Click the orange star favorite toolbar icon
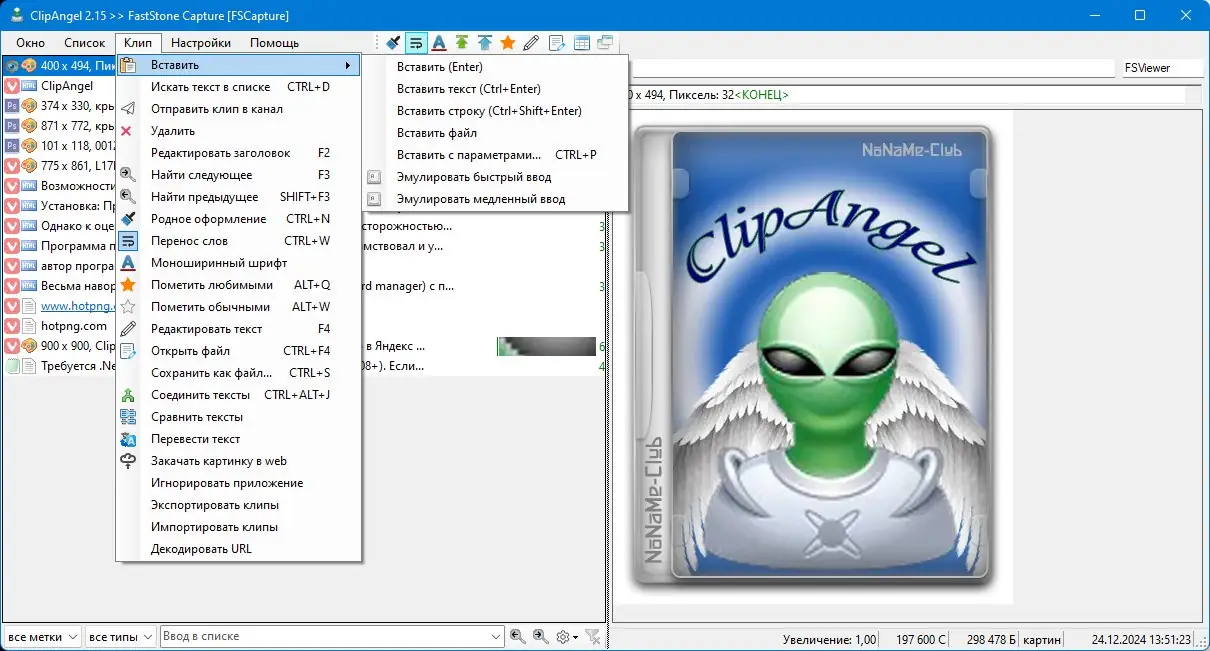1210x651 pixels. (508, 43)
